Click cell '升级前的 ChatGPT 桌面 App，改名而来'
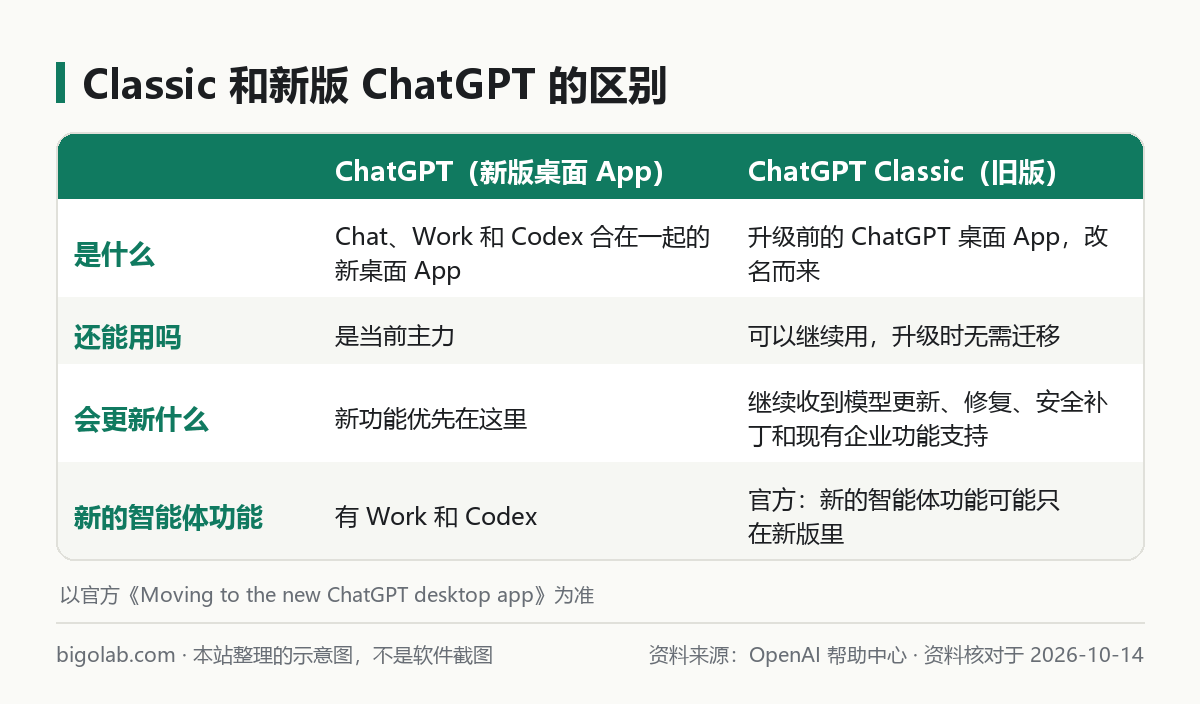1200x704 pixels. (928, 254)
